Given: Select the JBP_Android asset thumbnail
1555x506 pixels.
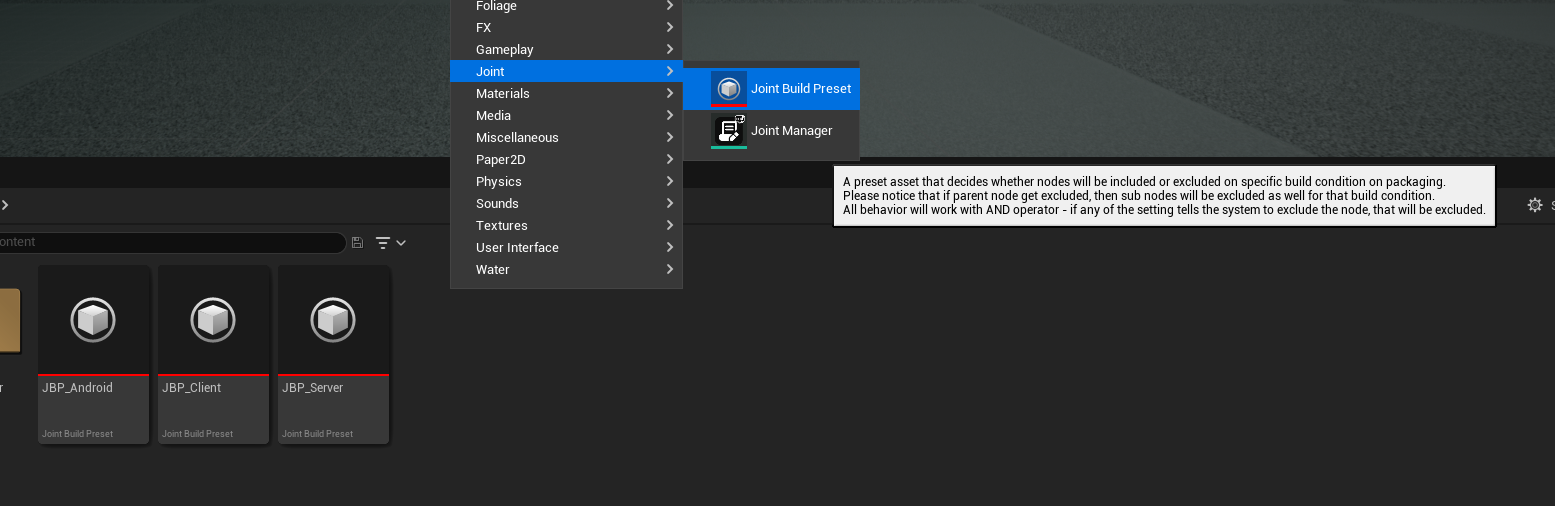Looking at the screenshot, I should tap(93, 321).
